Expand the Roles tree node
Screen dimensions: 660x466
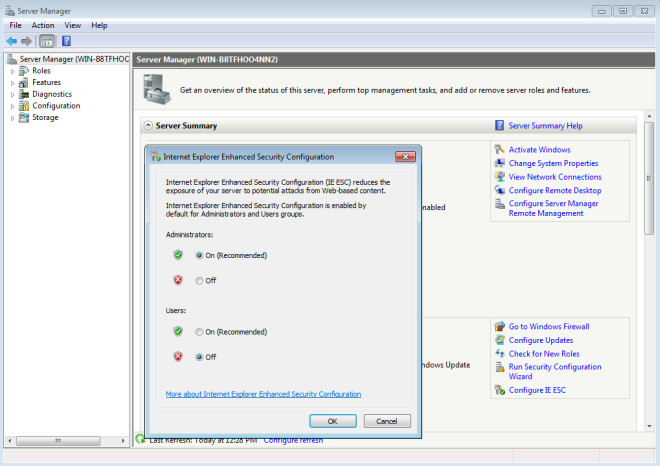tap(13, 71)
